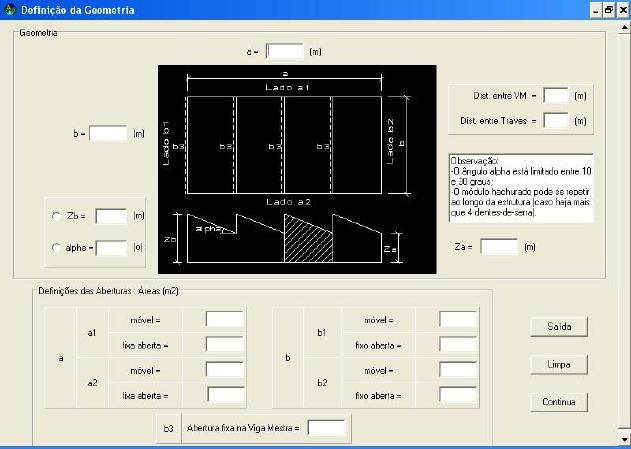Restore down the window
Image resolution: width=631 pixels, height=449 pixels.
tap(609, 10)
